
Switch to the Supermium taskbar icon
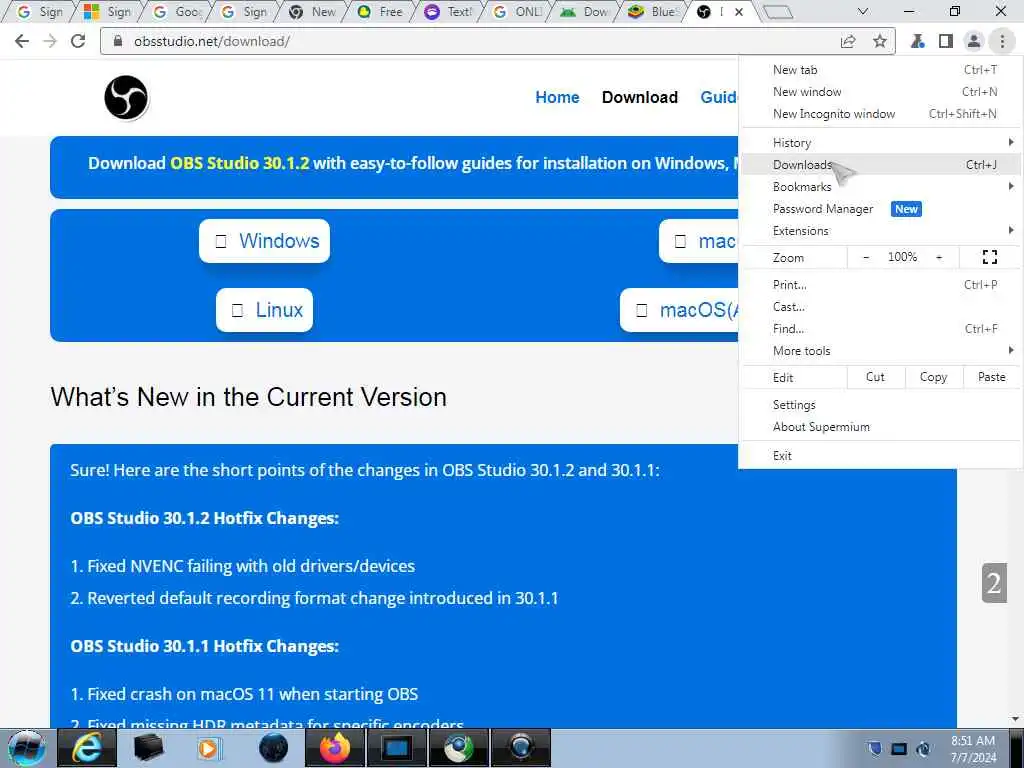(x=458, y=748)
